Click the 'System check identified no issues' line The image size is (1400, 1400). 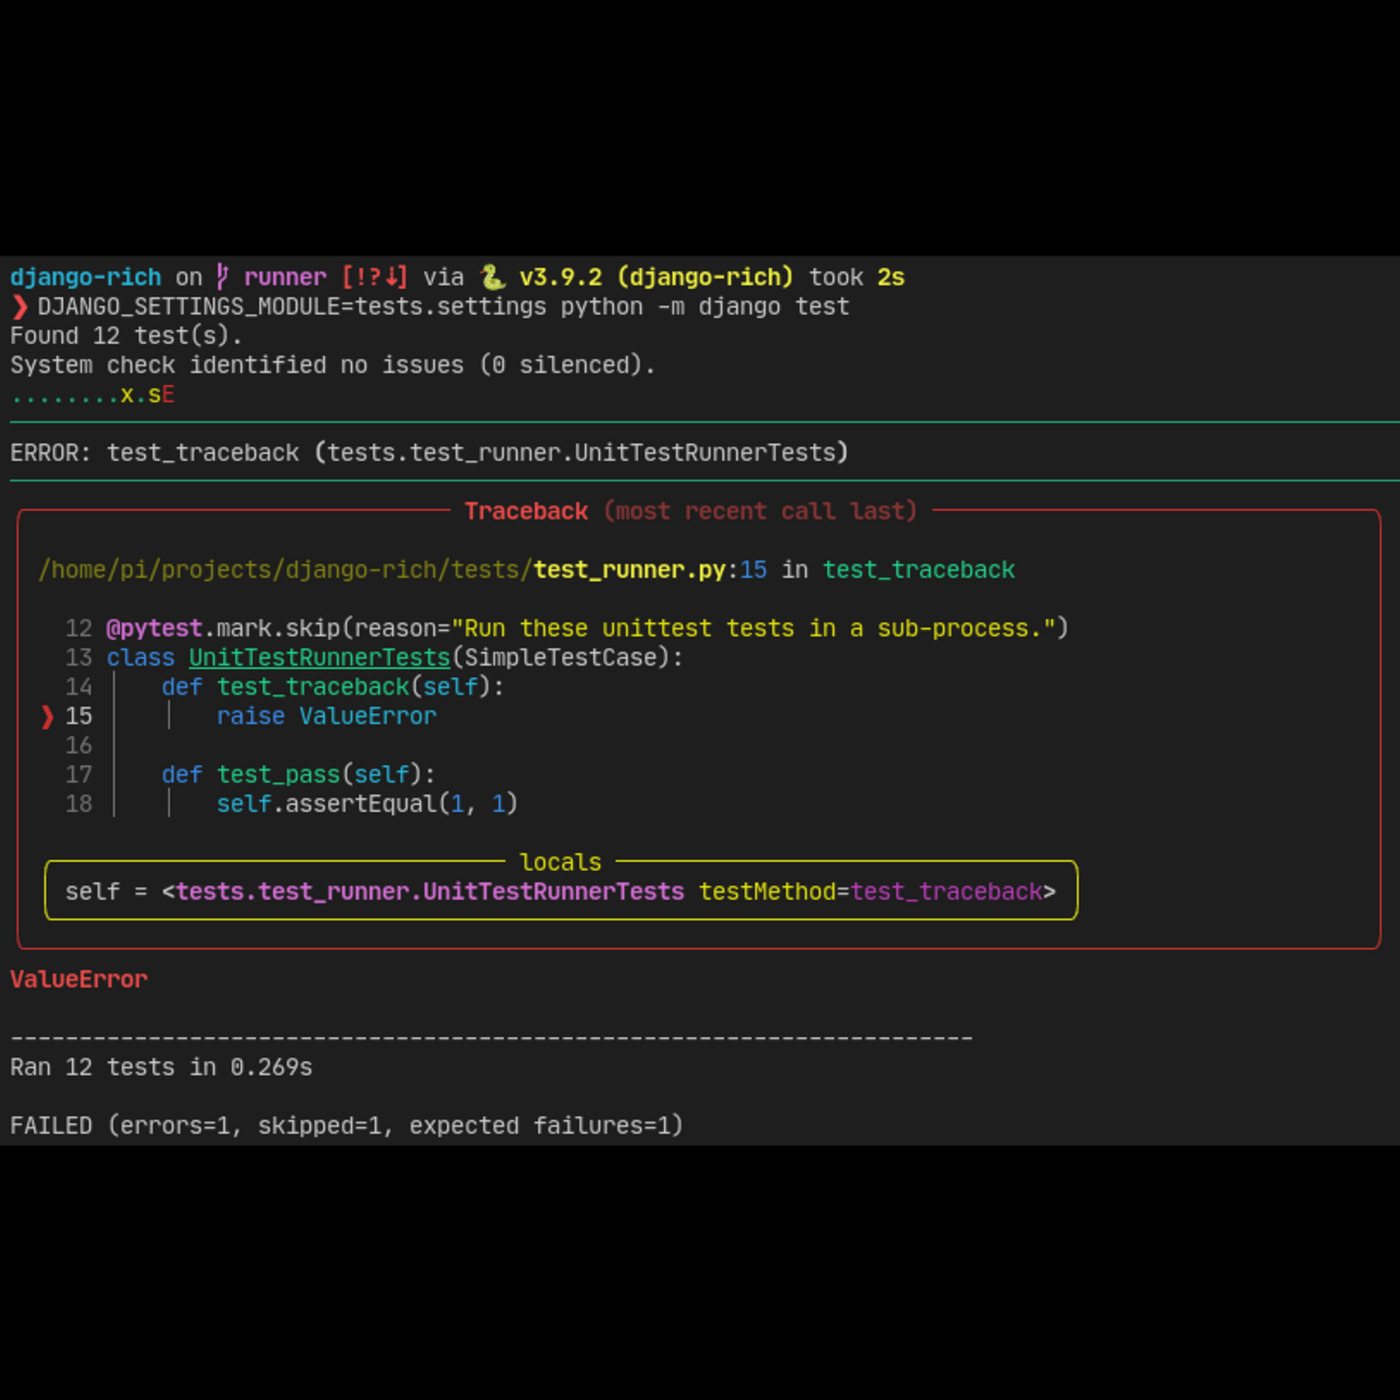333,365
